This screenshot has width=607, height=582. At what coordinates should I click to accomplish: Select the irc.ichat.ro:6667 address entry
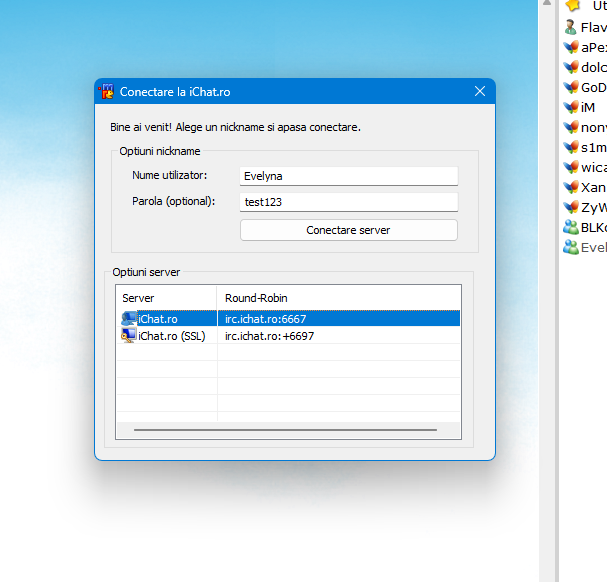[266, 319]
